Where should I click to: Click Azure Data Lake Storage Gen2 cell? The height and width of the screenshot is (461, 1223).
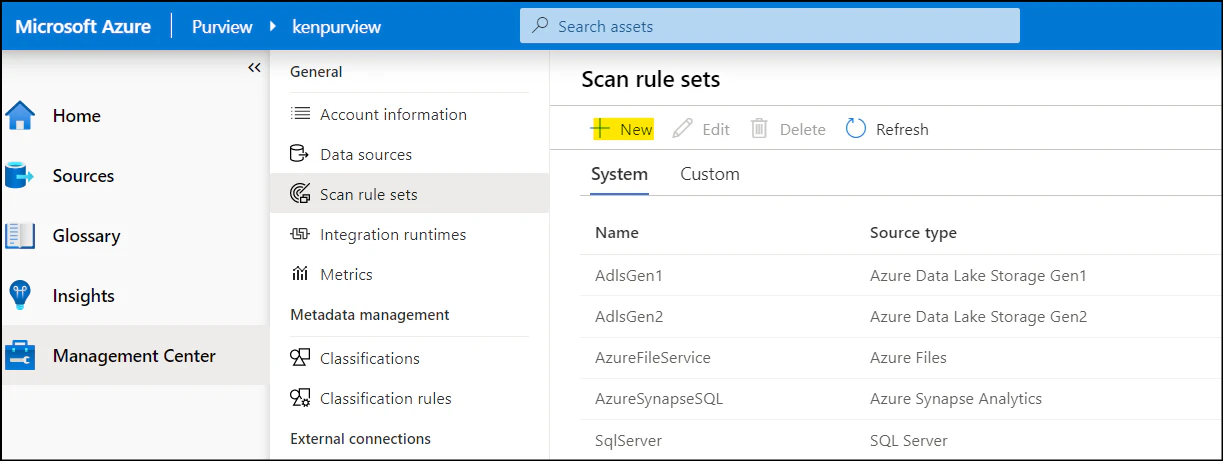pos(979,316)
